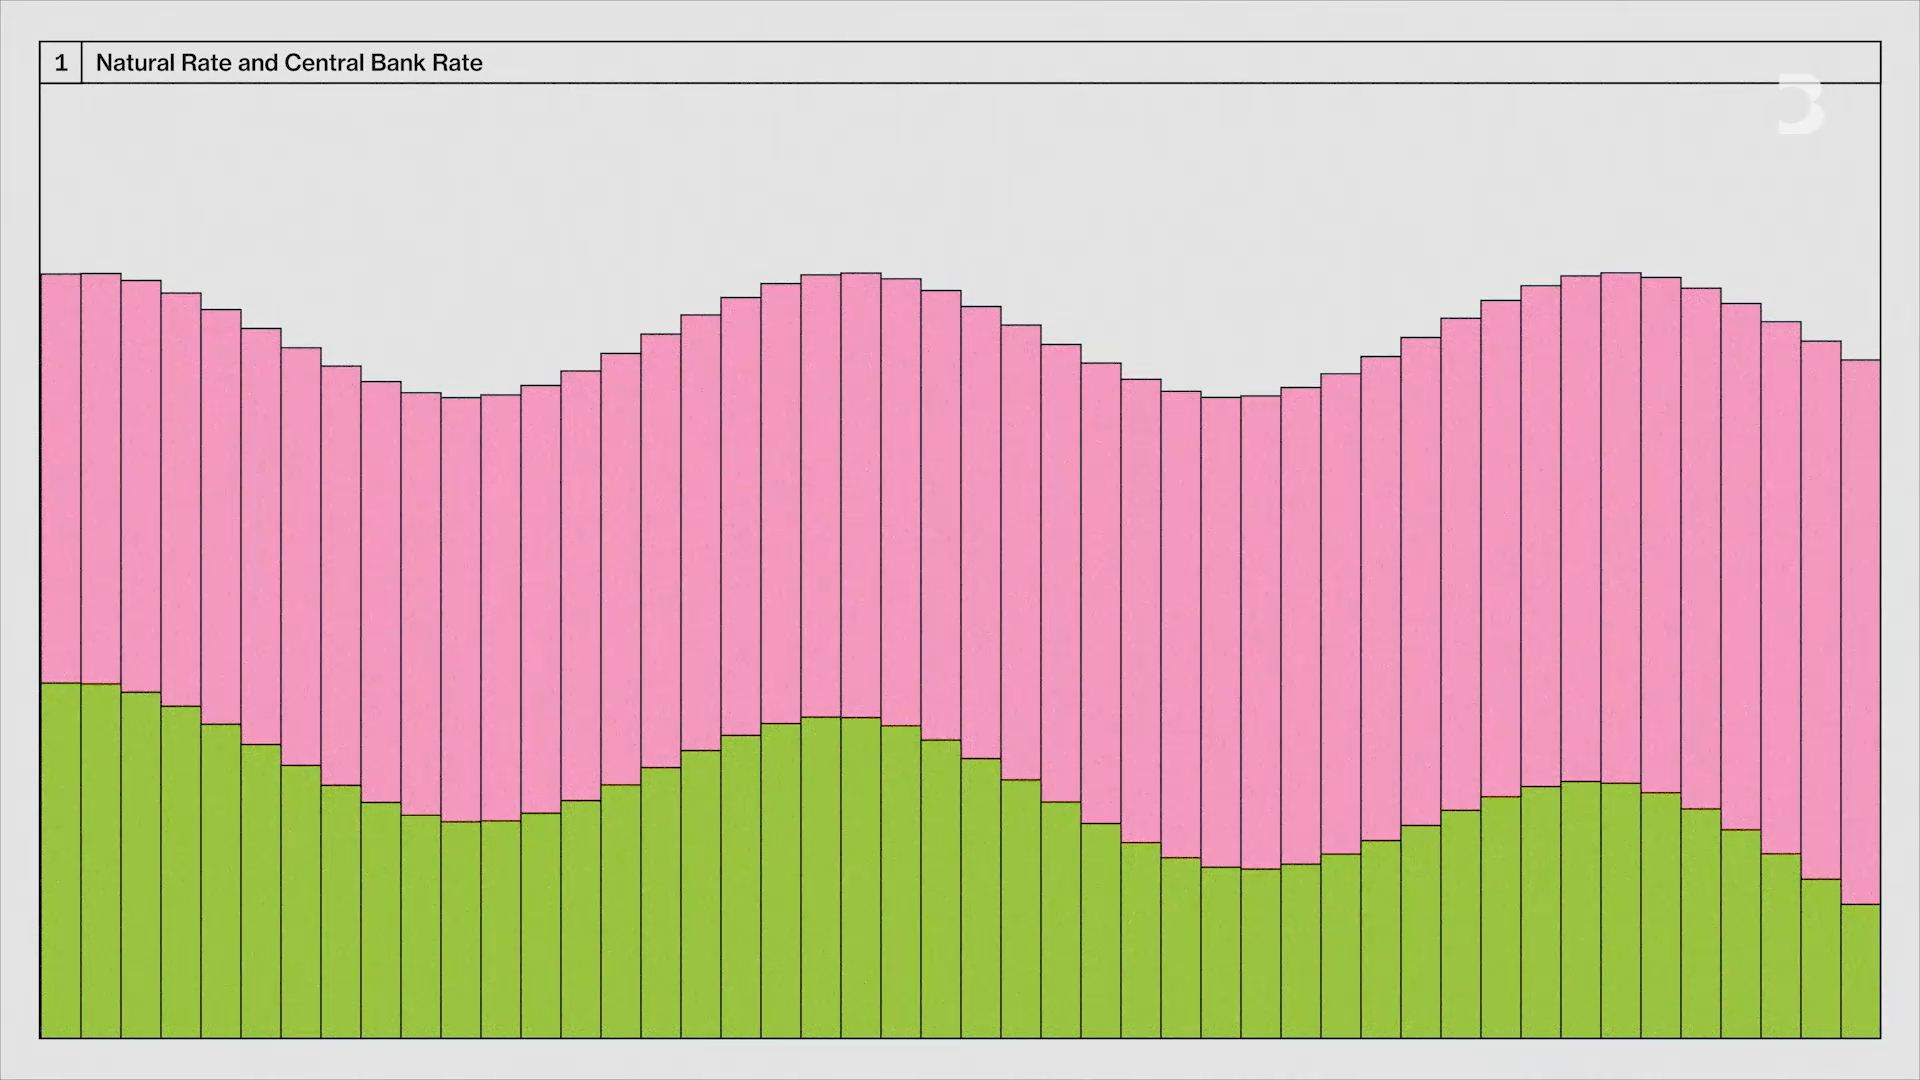Click the pink segment of the second bar from left
Image resolution: width=1920 pixels, height=1080 pixels.
click(x=101, y=478)
